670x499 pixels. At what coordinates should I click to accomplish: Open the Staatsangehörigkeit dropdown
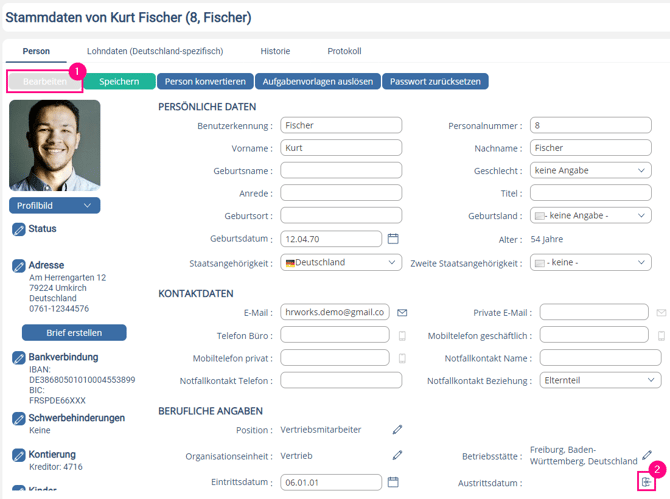[341, 263]
